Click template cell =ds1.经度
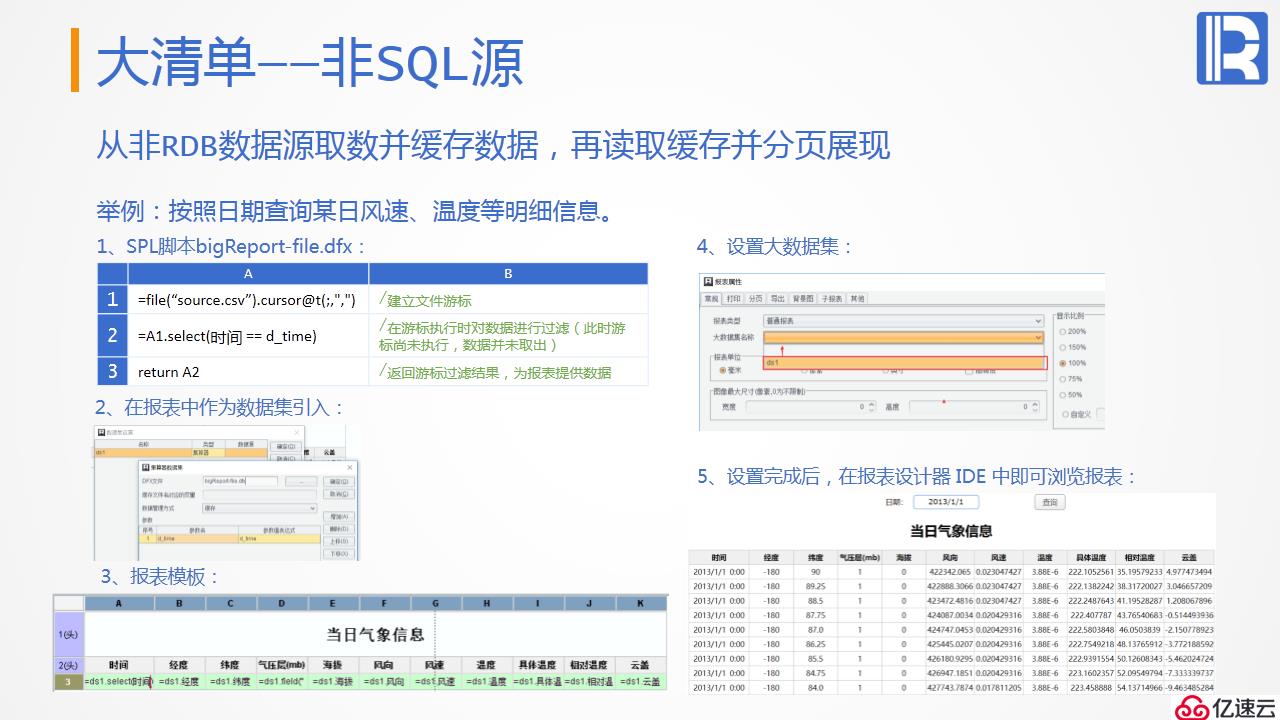Viewport: 1280px width, 720px height. [180, 682]
